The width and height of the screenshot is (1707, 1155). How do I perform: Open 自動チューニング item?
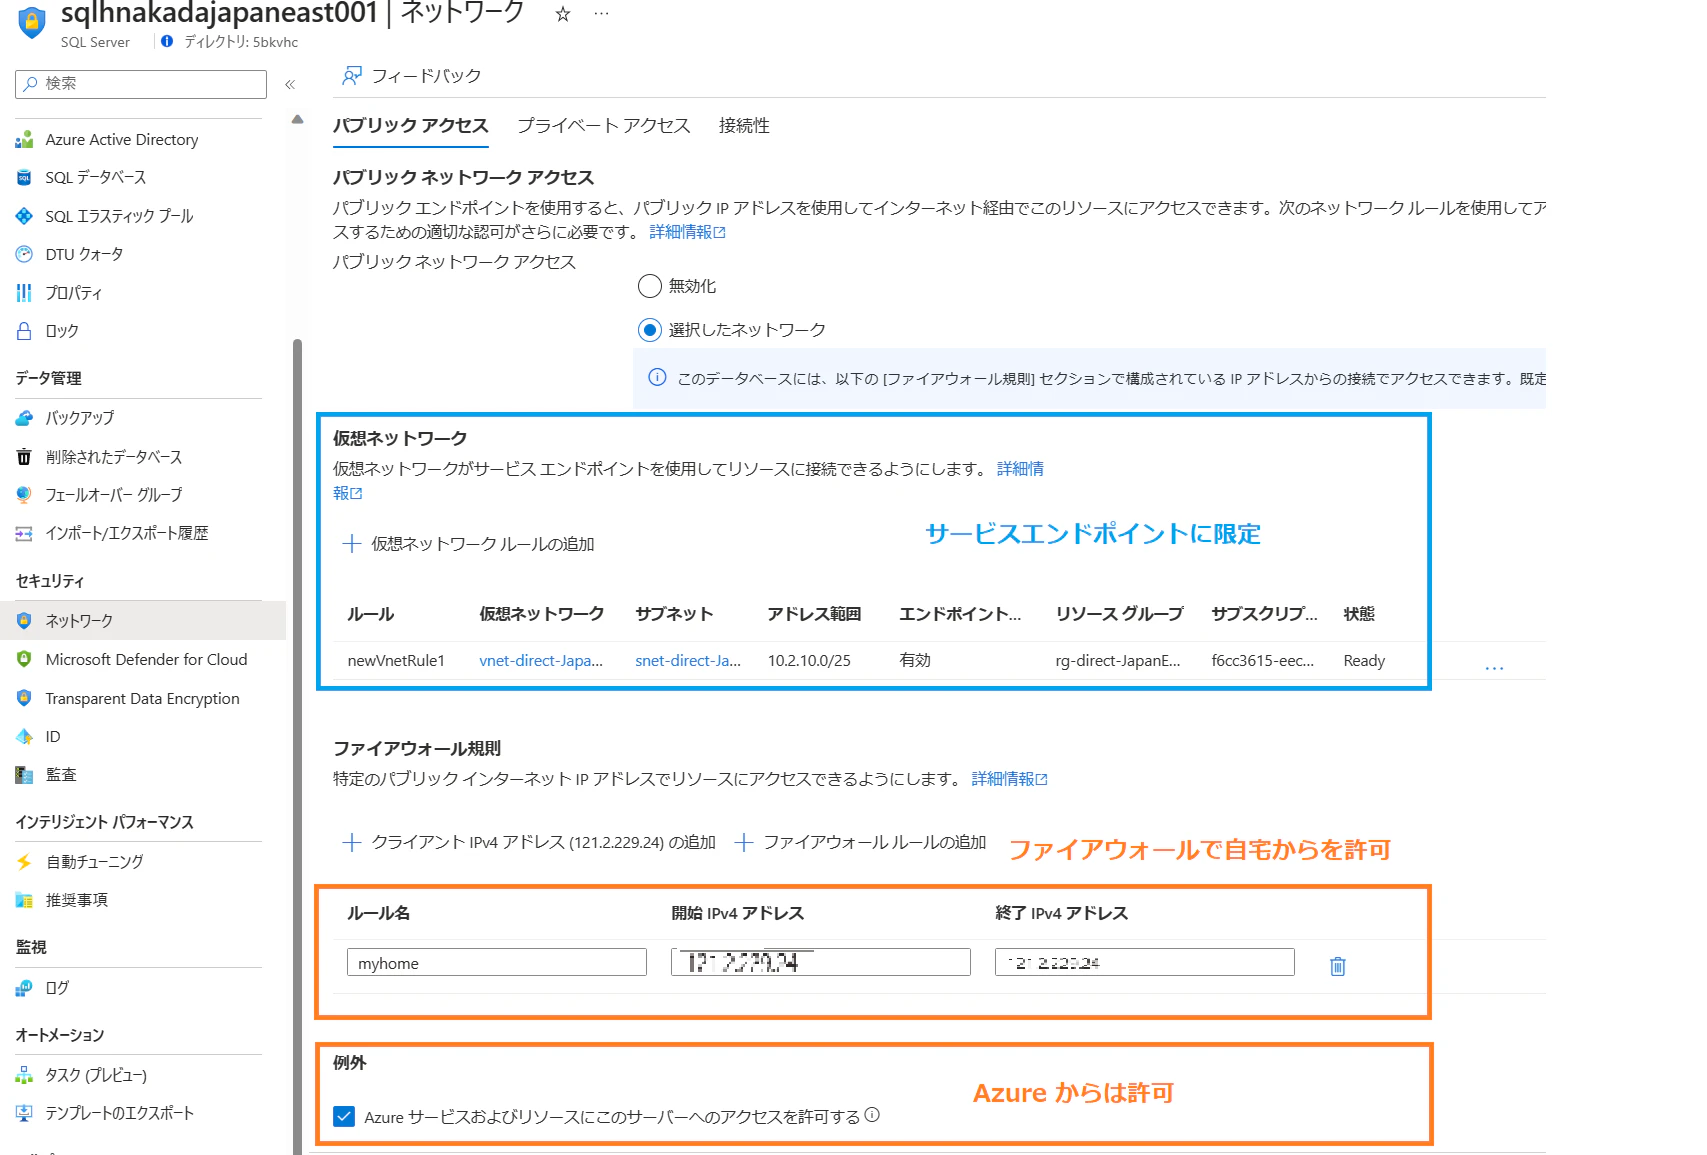[x=95, y=862]
